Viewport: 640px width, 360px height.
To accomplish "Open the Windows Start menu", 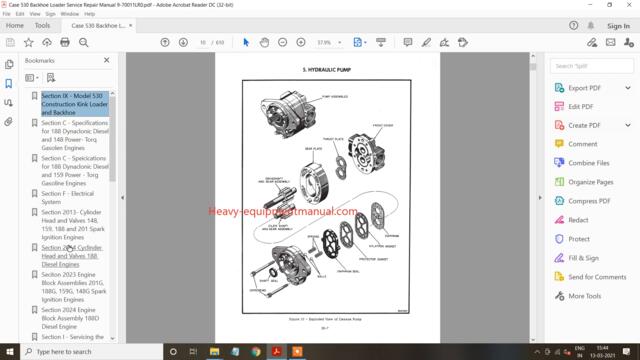I will coord(10,351).
